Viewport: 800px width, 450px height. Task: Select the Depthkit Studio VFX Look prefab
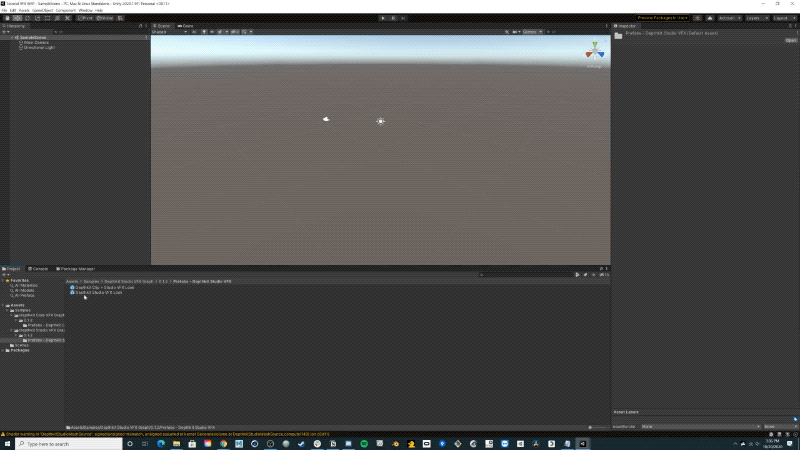pos(98,292)
